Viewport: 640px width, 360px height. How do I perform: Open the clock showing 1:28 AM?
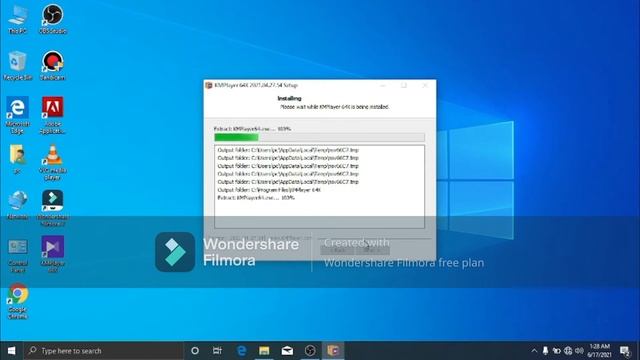(x=599, y=351)
